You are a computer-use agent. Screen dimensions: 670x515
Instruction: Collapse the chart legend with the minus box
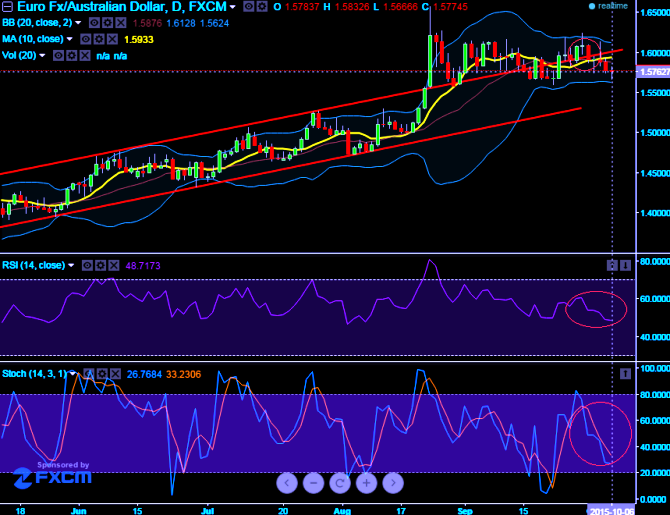[7, 7]
